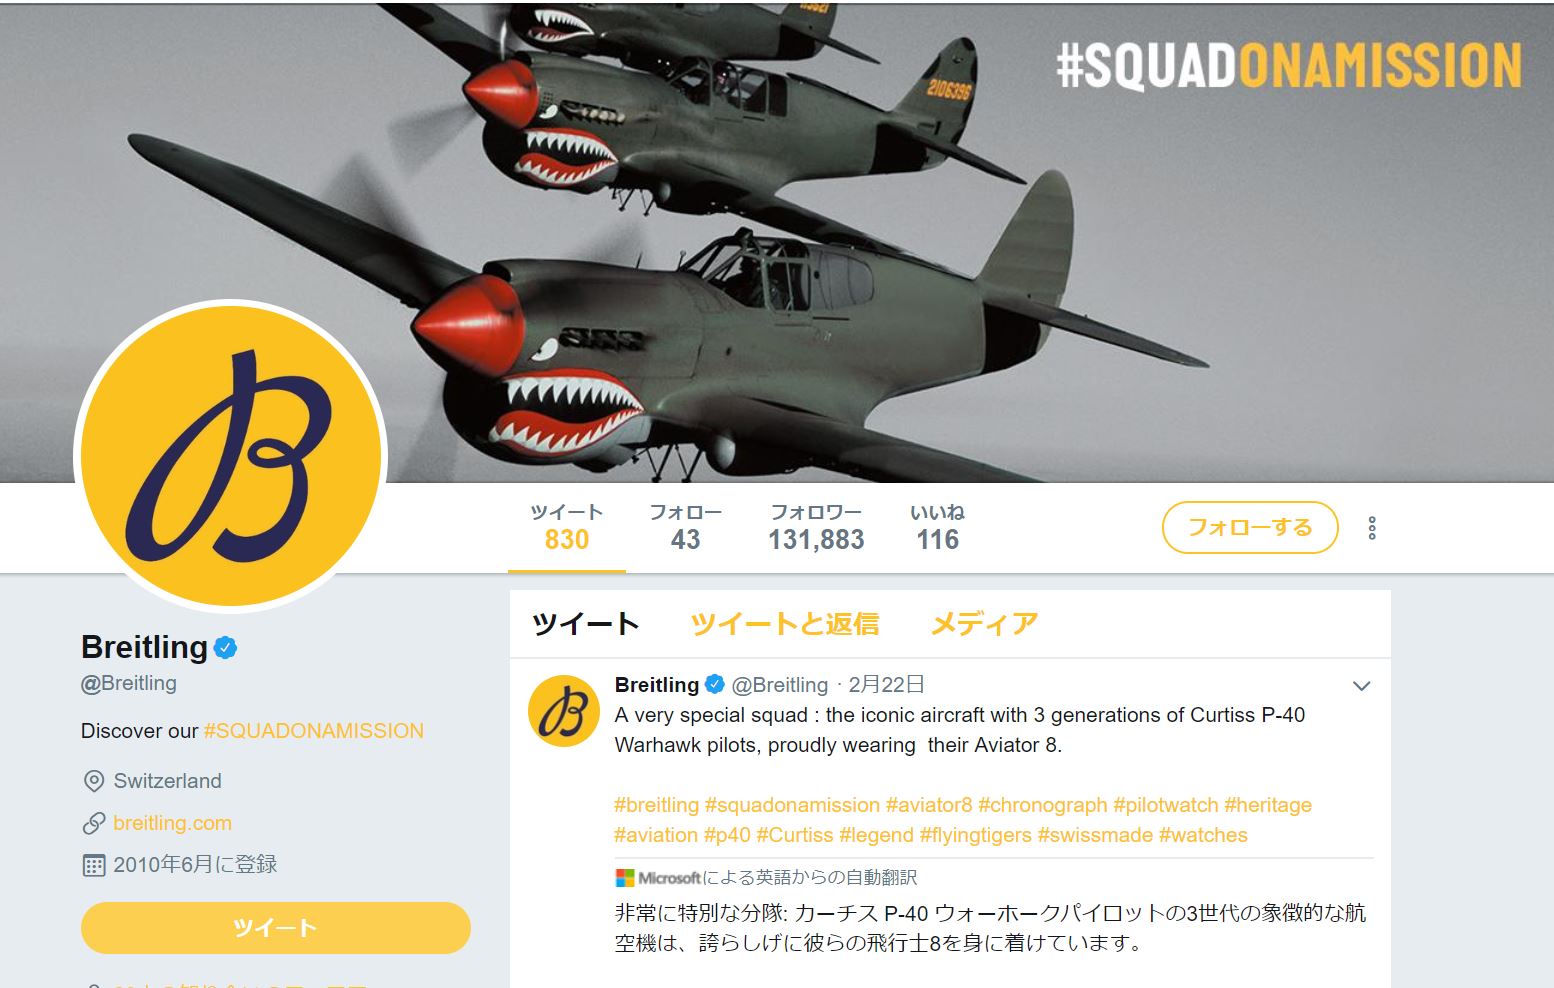Click the Breitling avatar in the tweet
This screenshot has width=1554, height=988.
point(563,711)
